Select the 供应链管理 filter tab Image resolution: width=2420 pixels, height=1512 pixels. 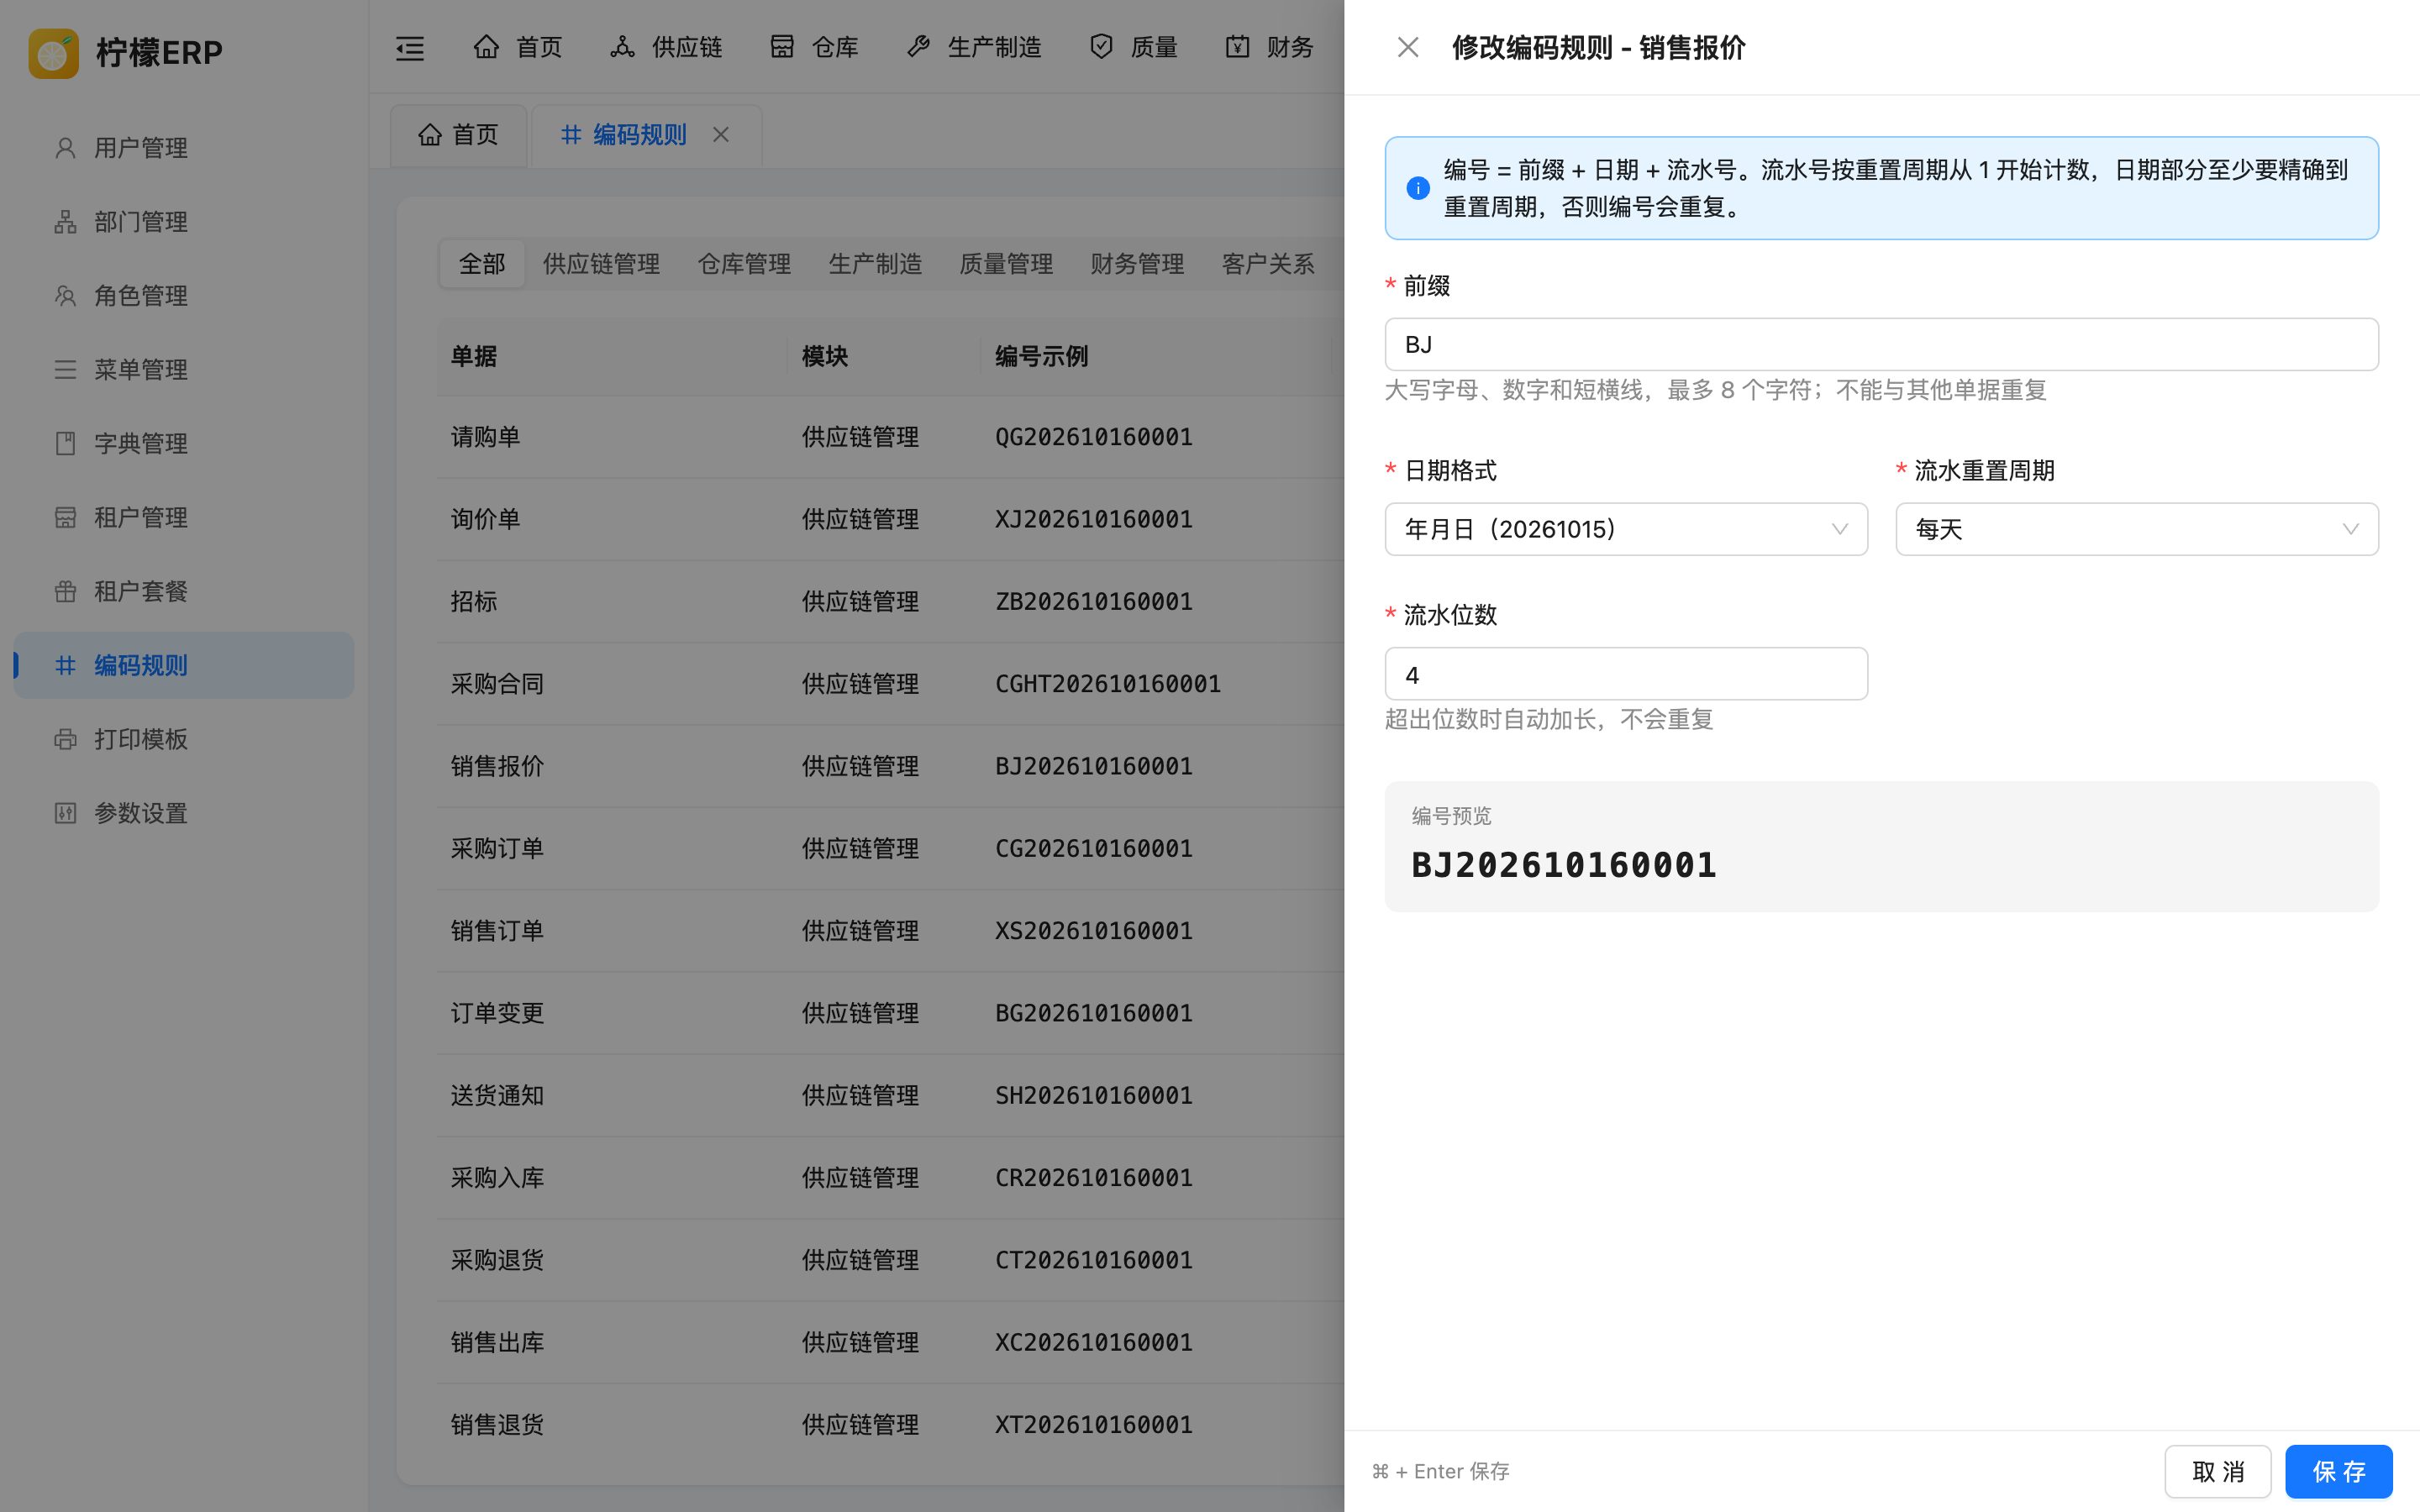click(x=601, y=264)
